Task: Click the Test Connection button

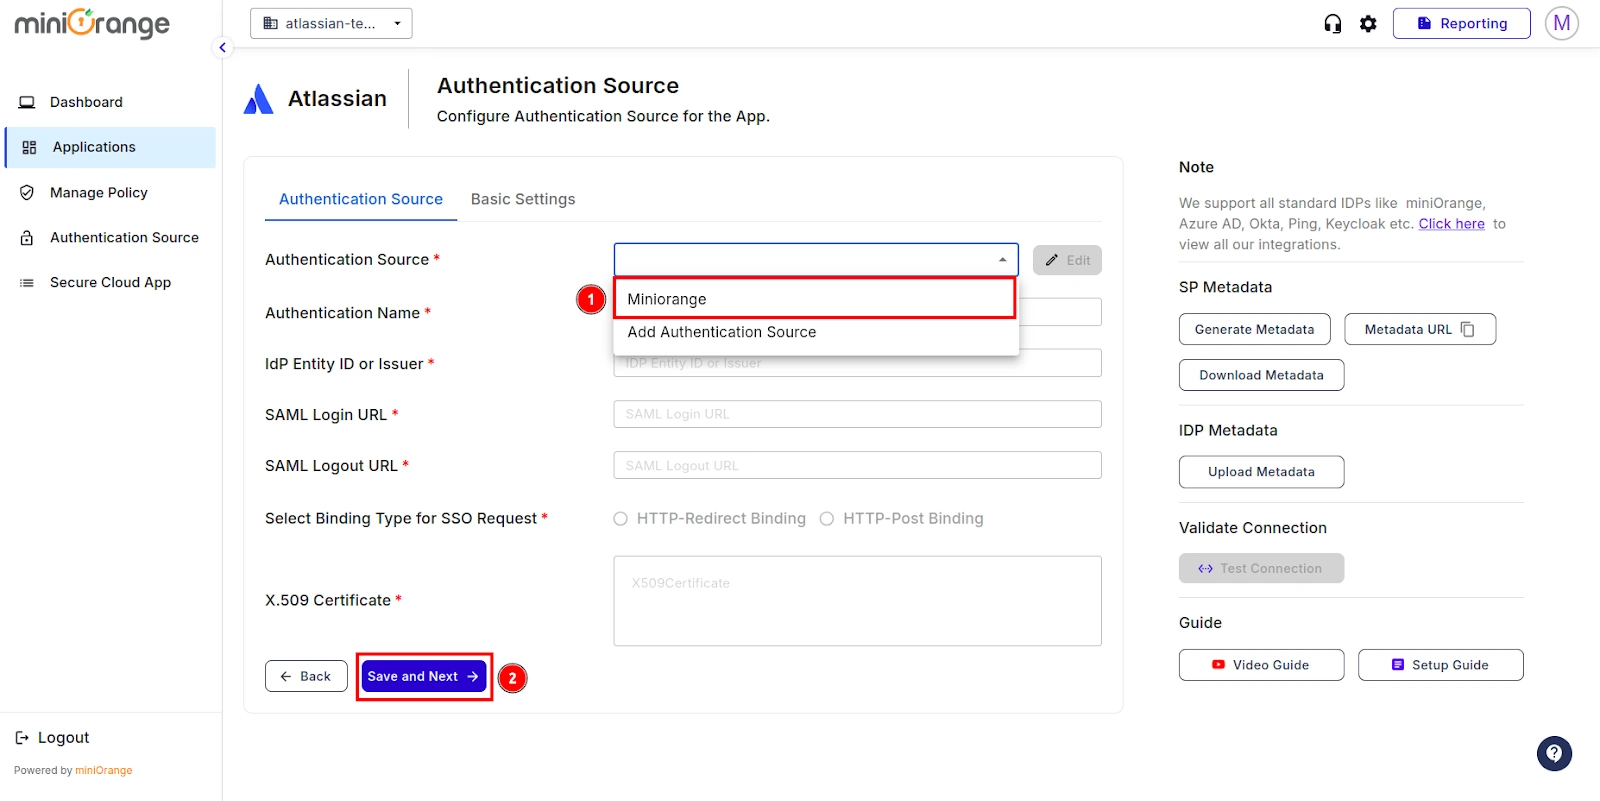Action: pos(1261,568)
